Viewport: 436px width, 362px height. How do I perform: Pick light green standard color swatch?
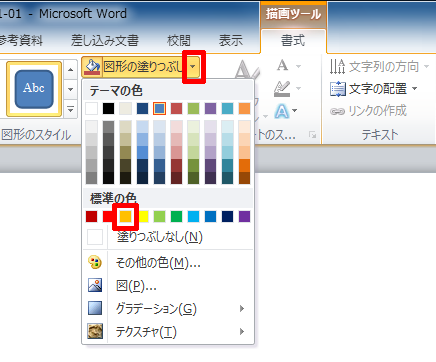click(160, 216)
